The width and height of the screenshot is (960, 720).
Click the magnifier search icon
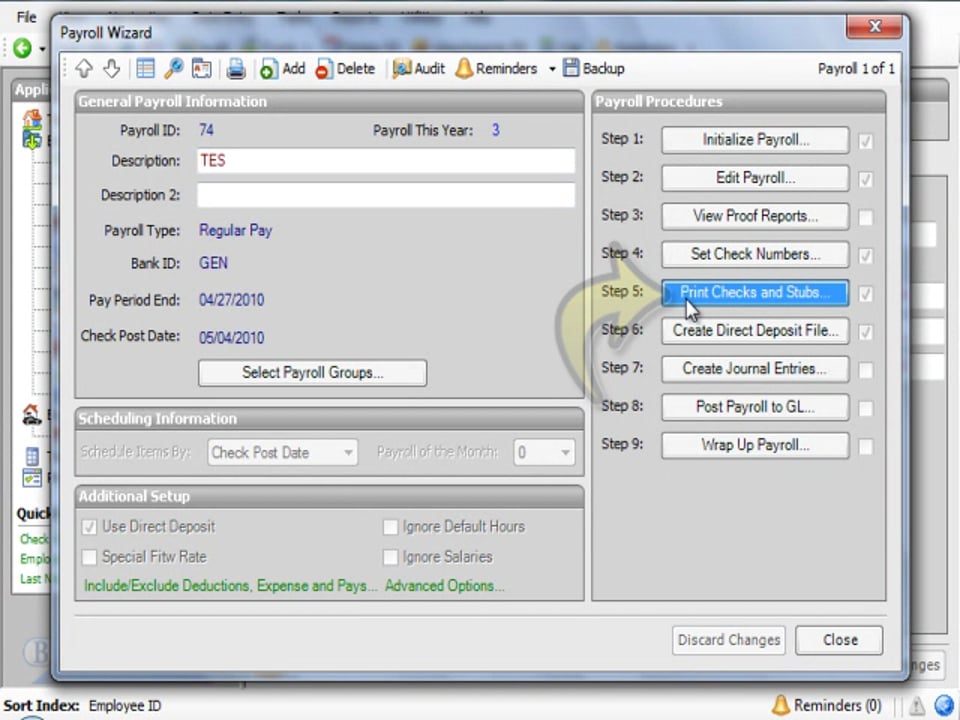pos(173,69)
